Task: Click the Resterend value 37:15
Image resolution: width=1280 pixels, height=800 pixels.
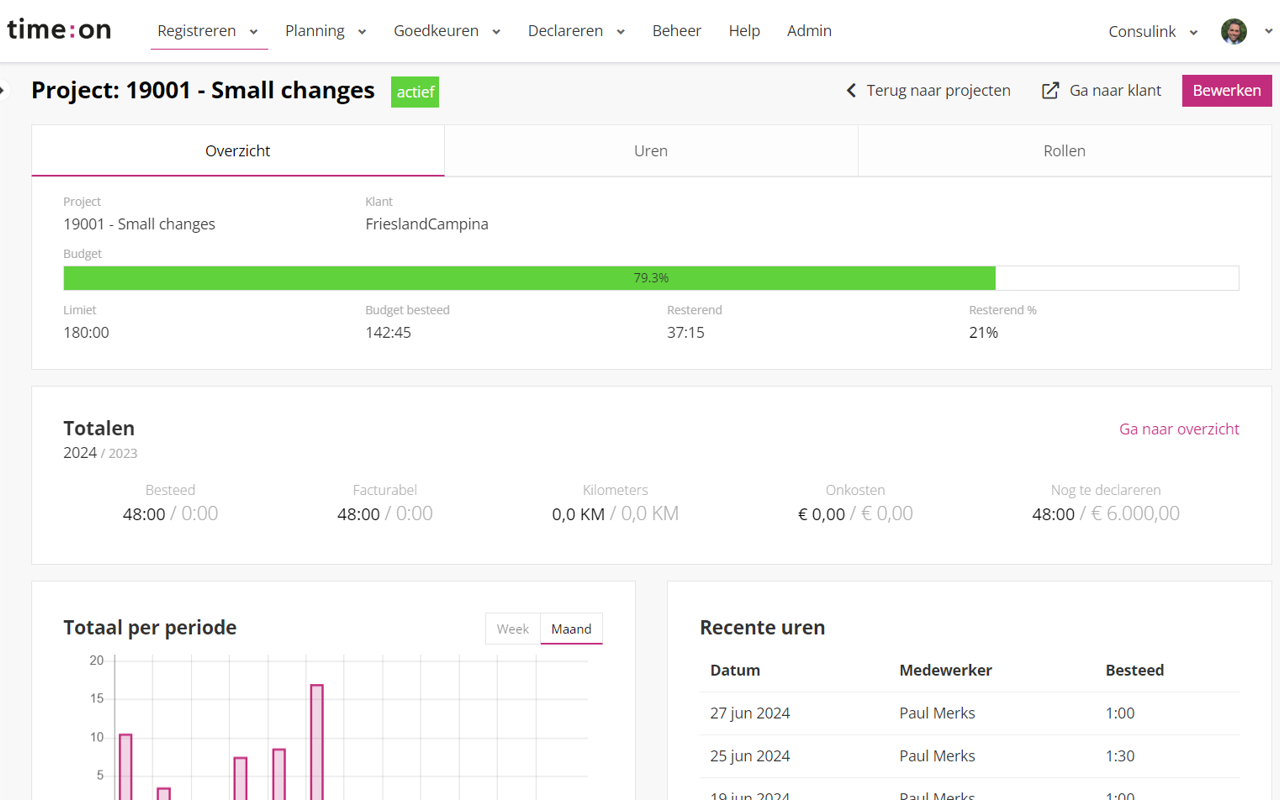Action: tap(686, 332)
